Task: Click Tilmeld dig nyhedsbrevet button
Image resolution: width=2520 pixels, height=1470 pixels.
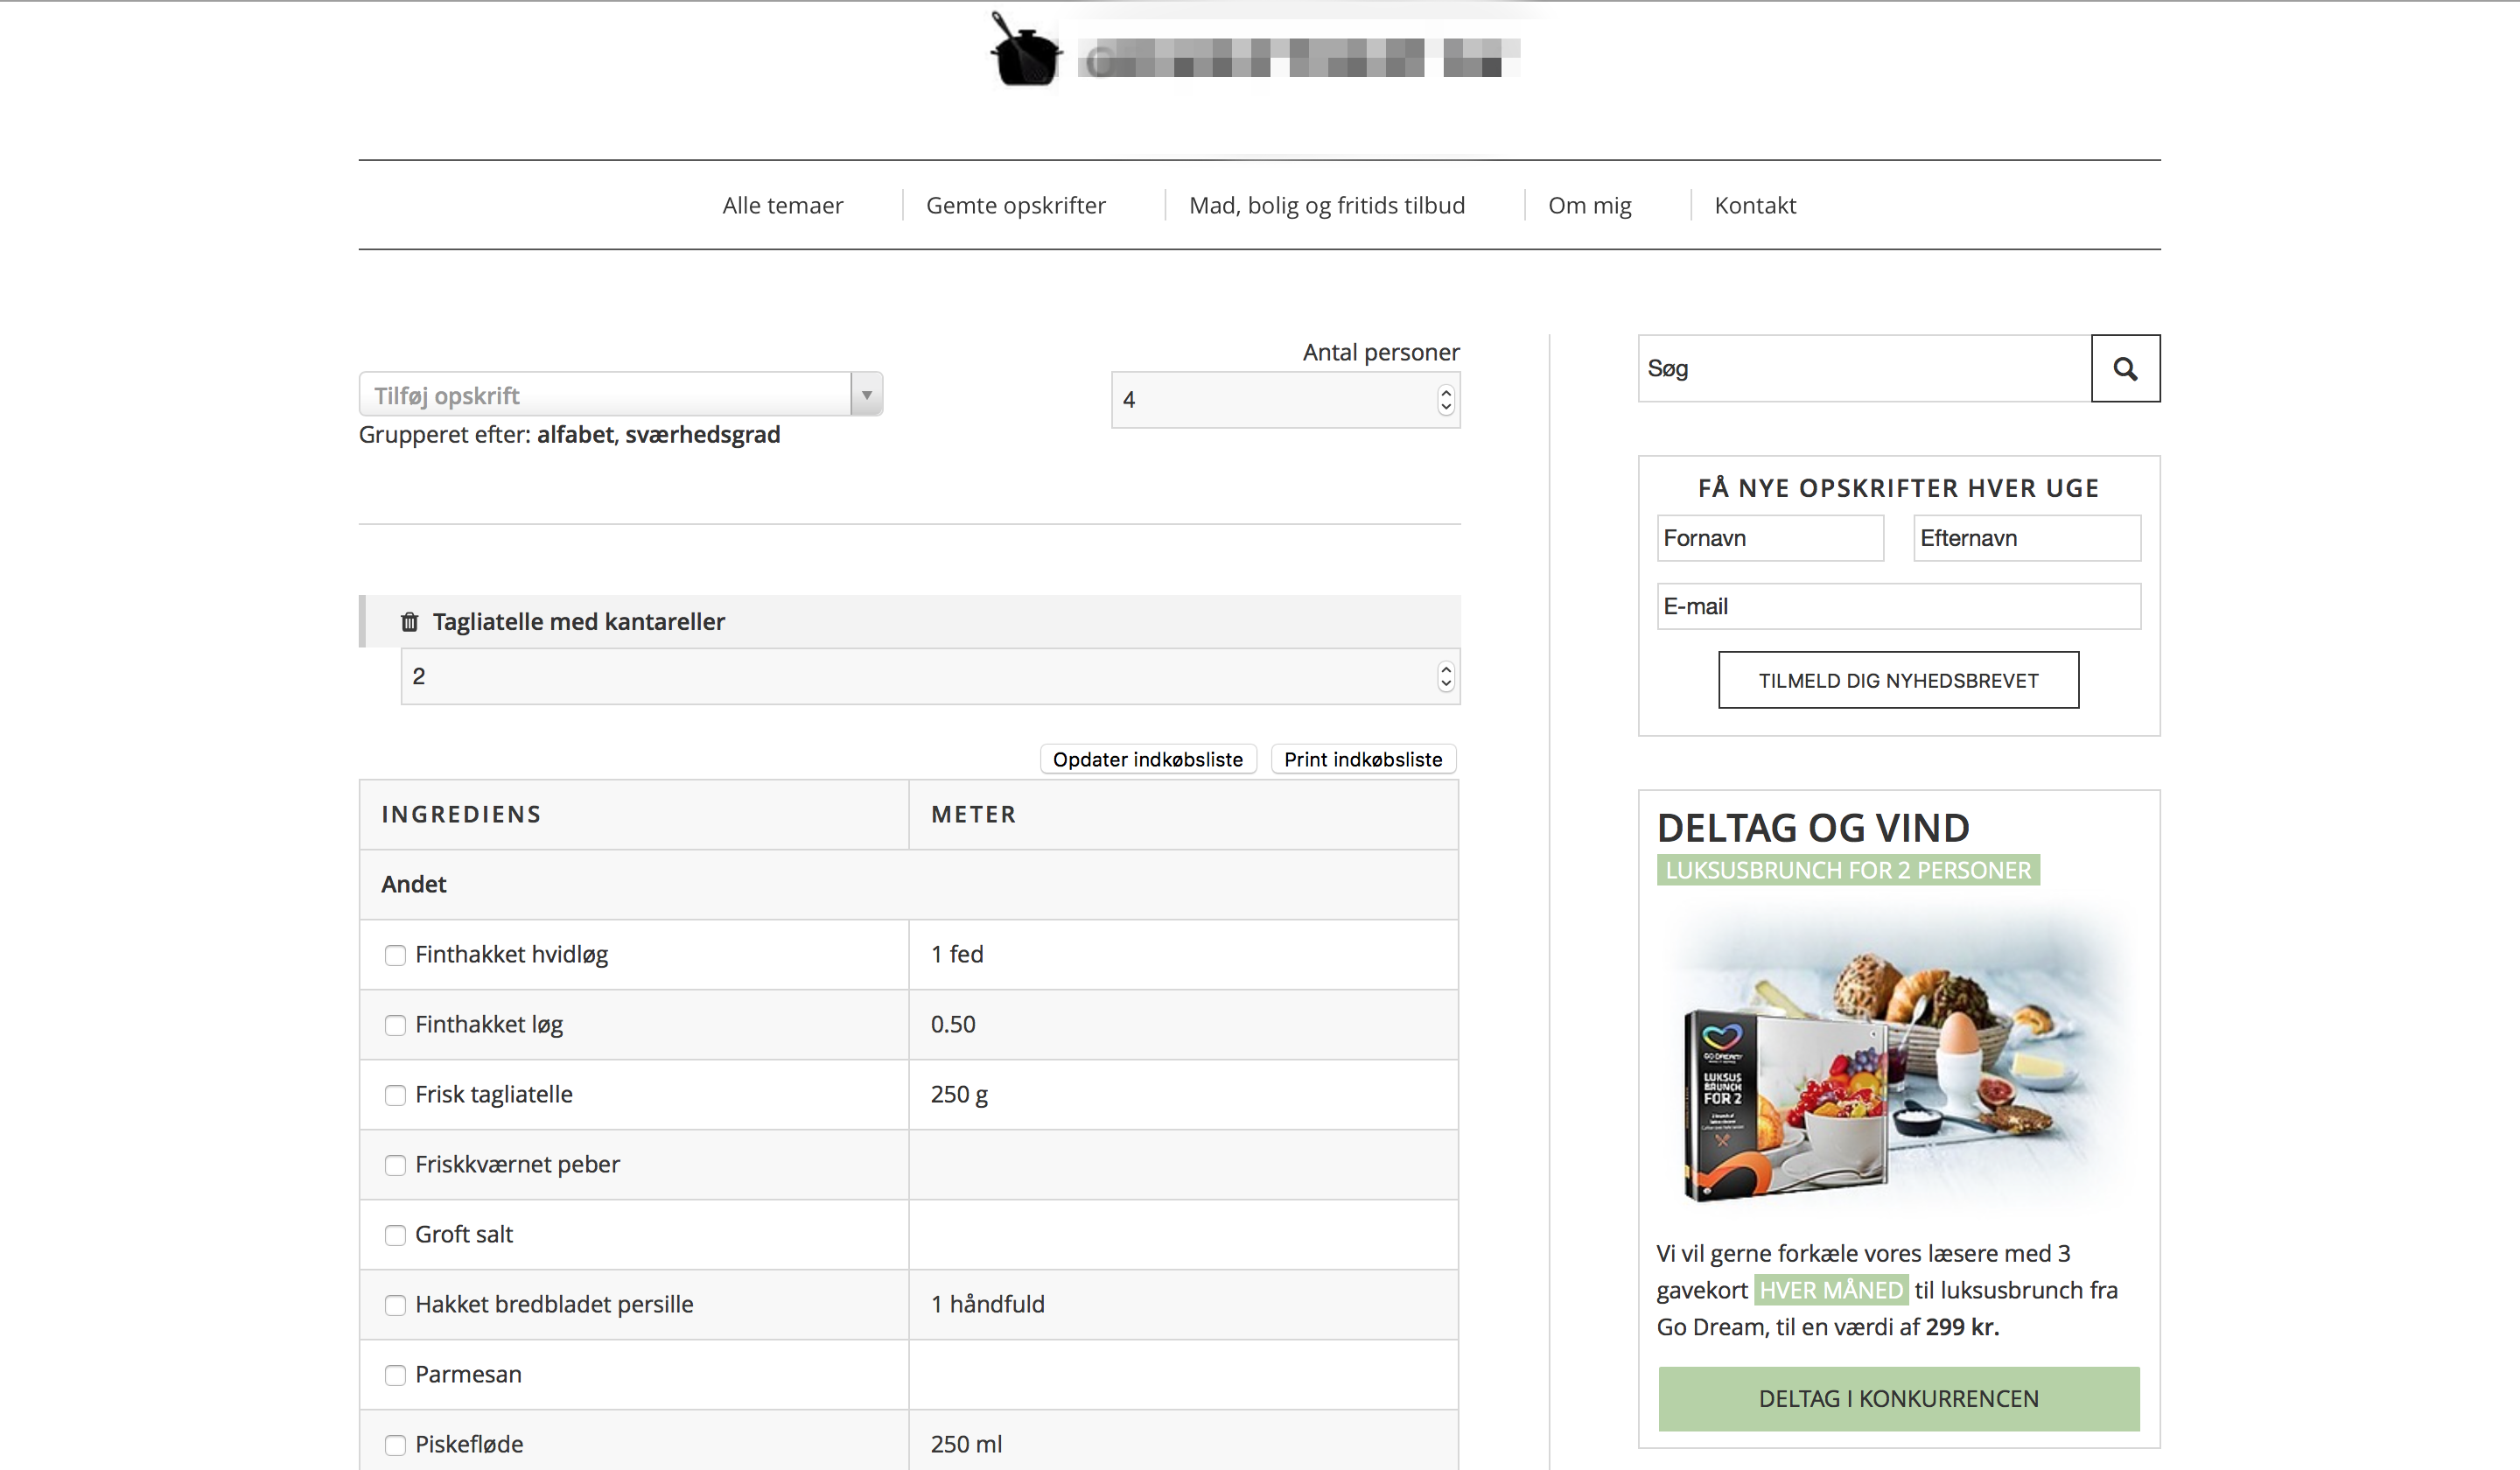Action: 1897,680
